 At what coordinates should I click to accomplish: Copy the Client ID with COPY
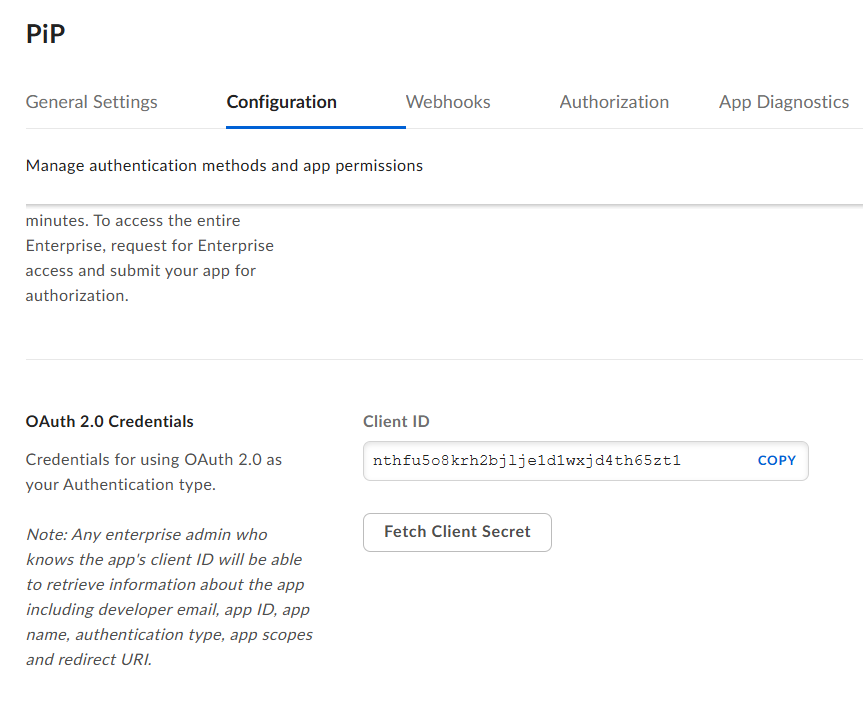click(x=777, y=461)
